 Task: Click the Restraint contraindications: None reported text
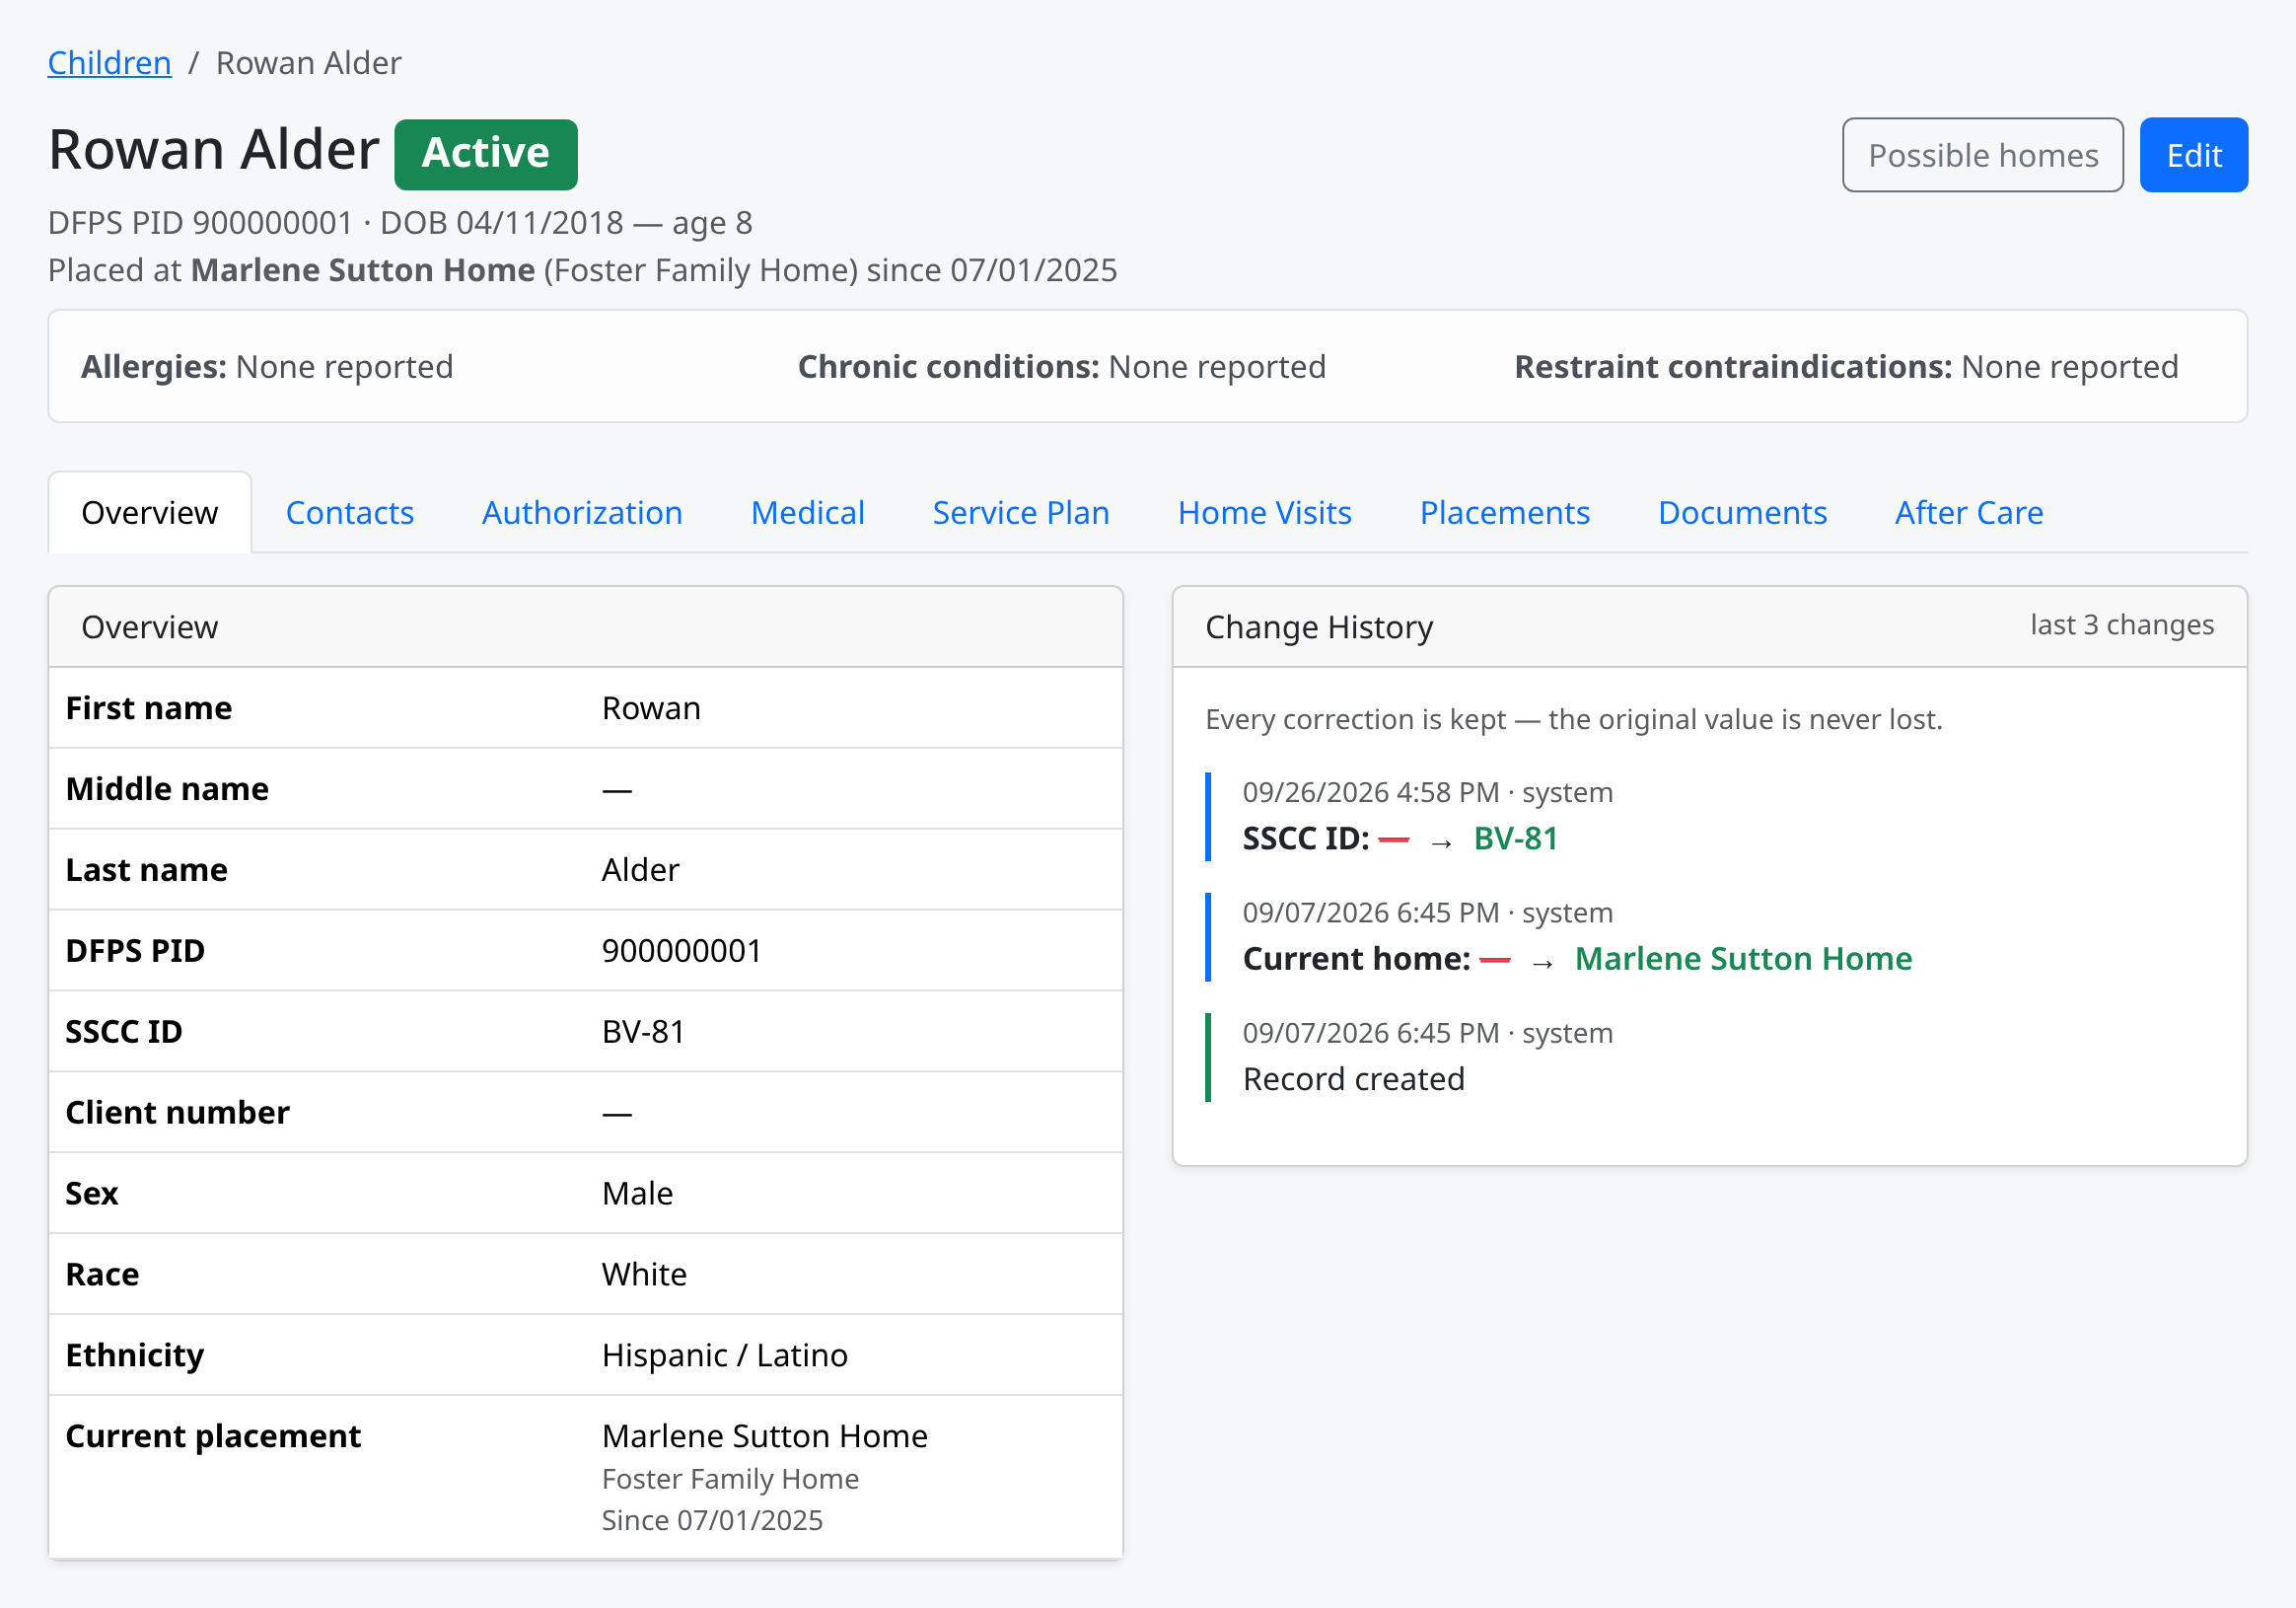(1846, 367)
